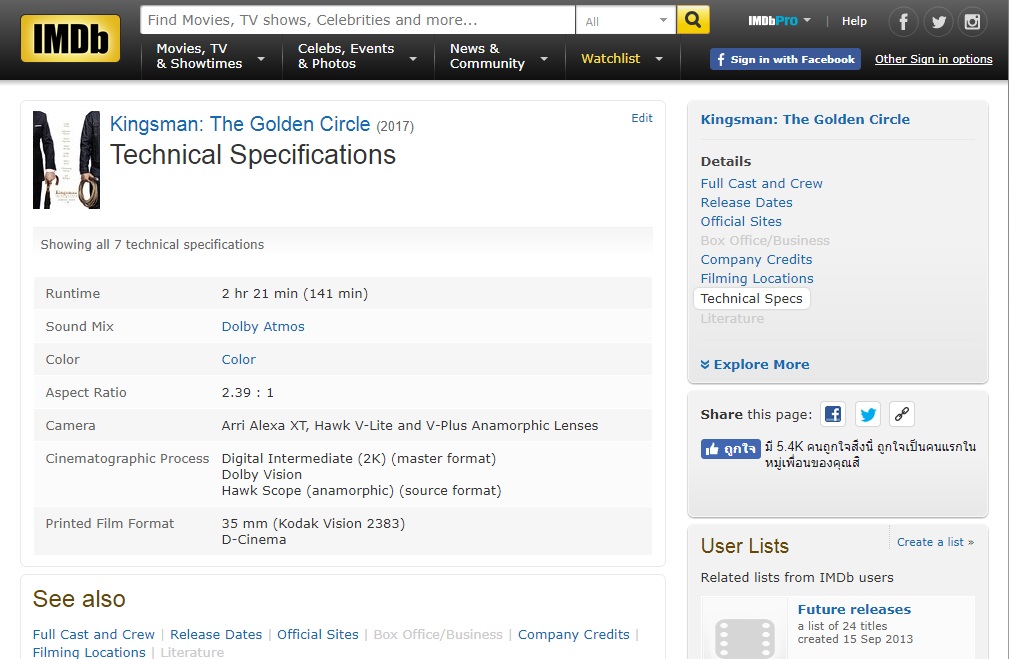Open IMDb Facebook page icon in header
1009x659 pixels.
point(903,23)
